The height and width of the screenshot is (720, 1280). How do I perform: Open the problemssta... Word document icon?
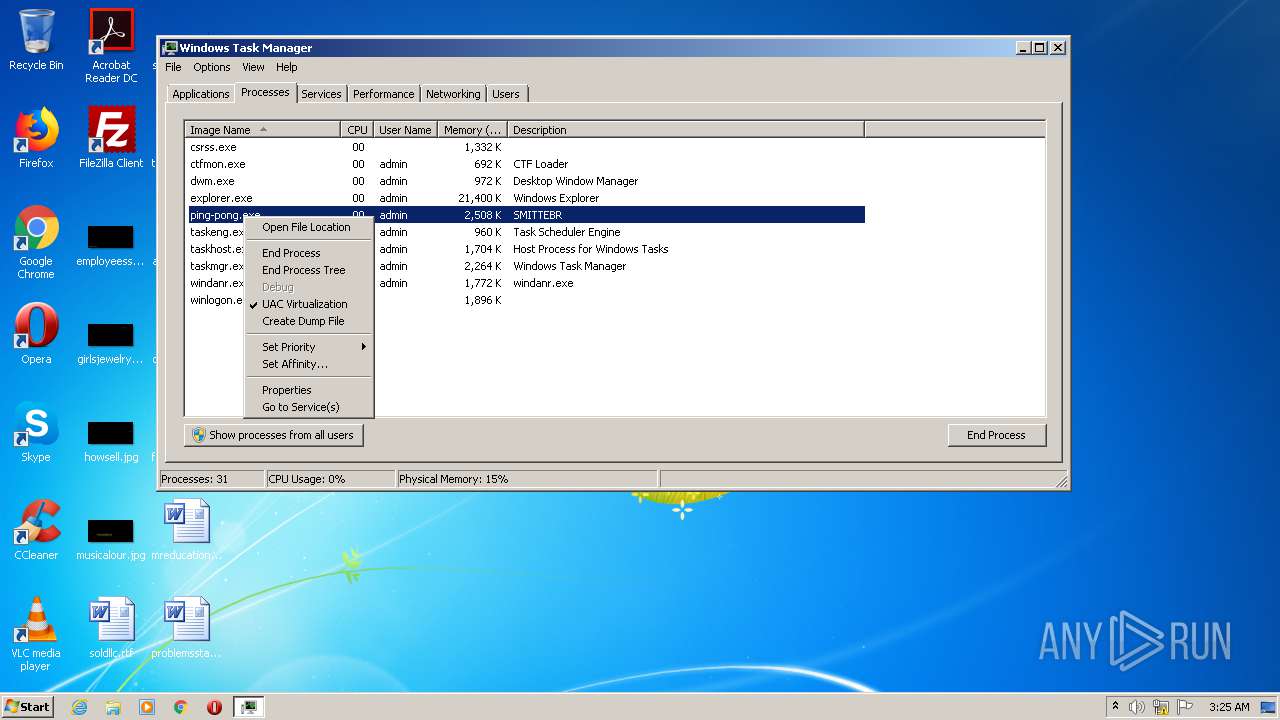[186, 628]
